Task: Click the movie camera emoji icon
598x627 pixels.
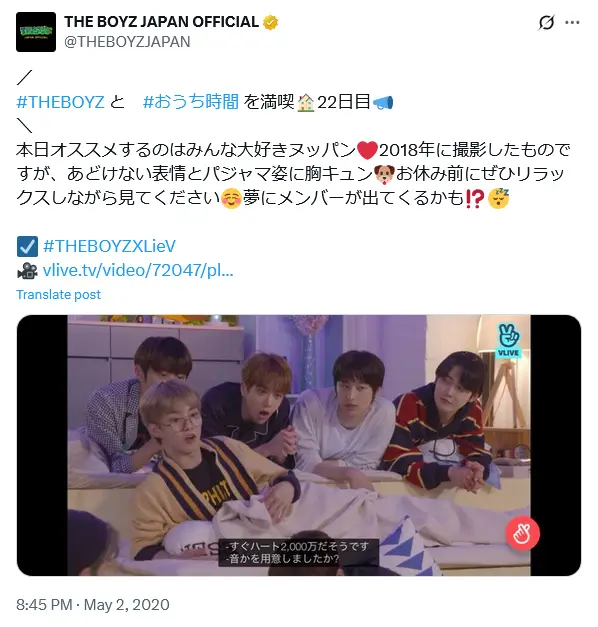Action: [27, 270]
